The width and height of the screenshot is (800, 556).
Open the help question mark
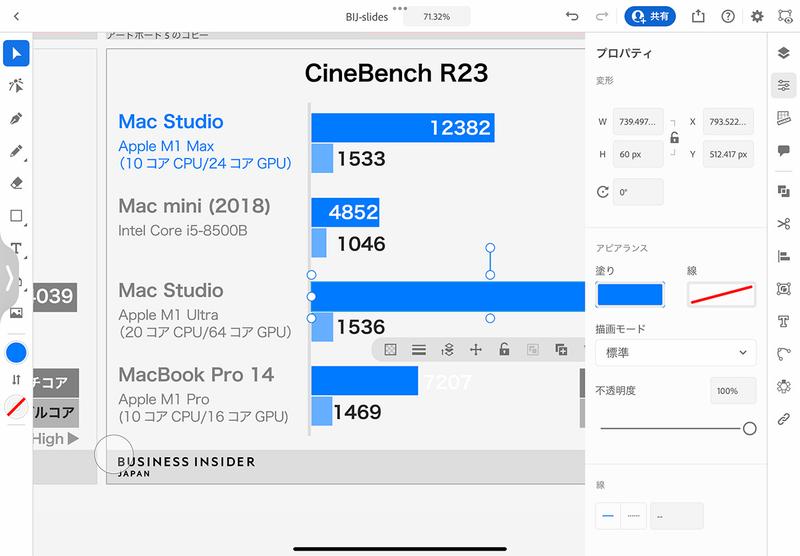pyautogui.click(x=728, y=16)
